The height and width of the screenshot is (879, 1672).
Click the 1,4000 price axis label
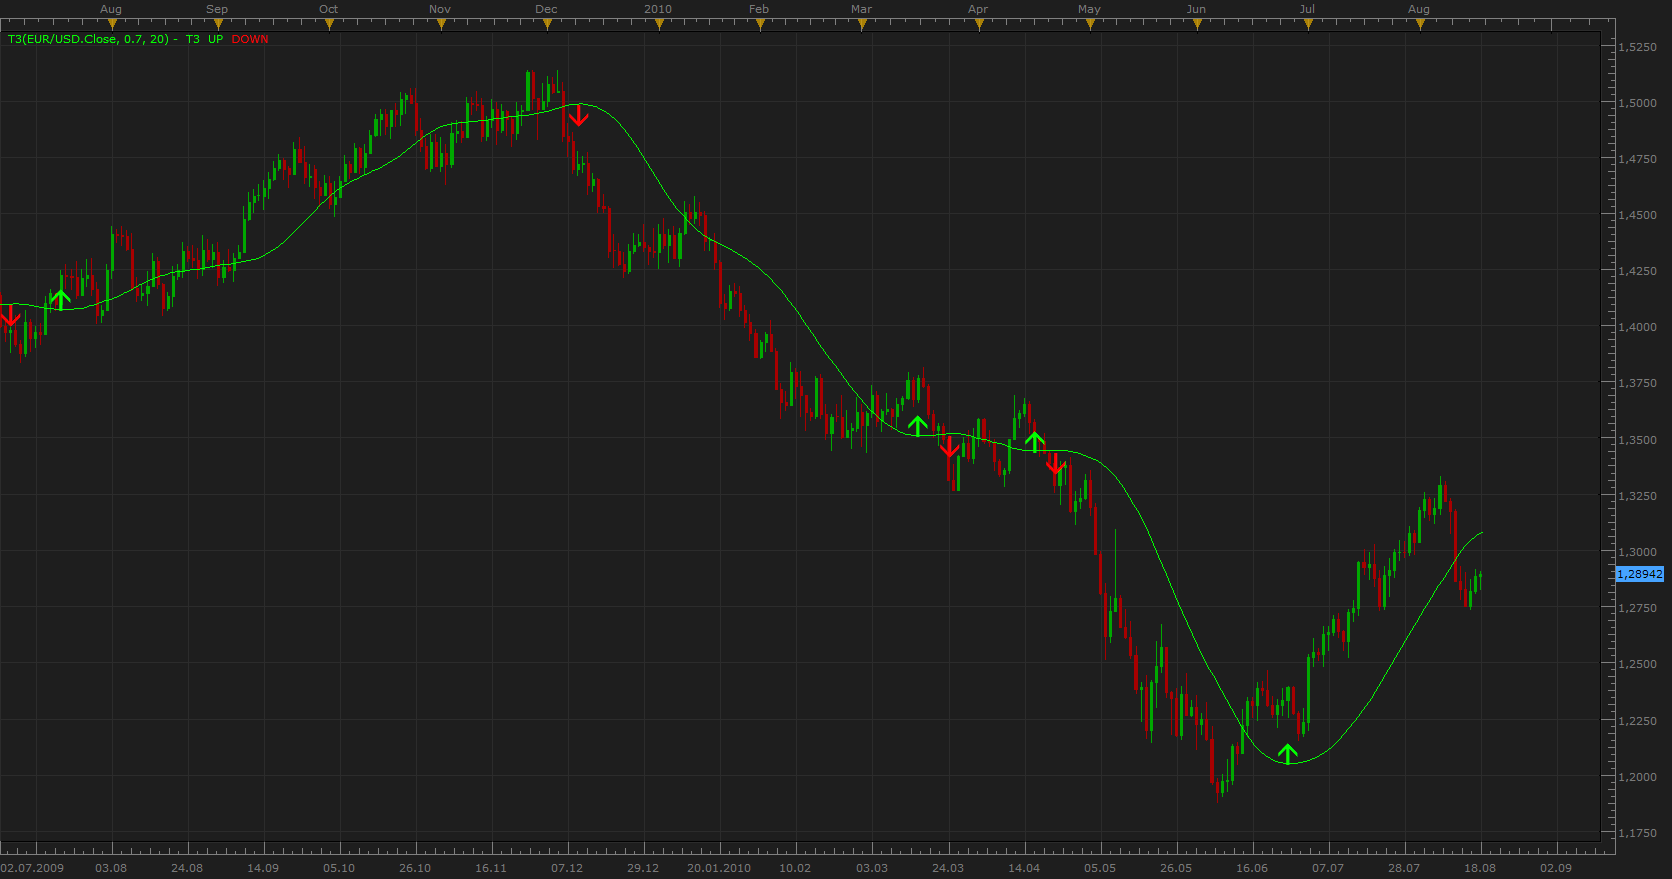click(x=1638, y=327)
